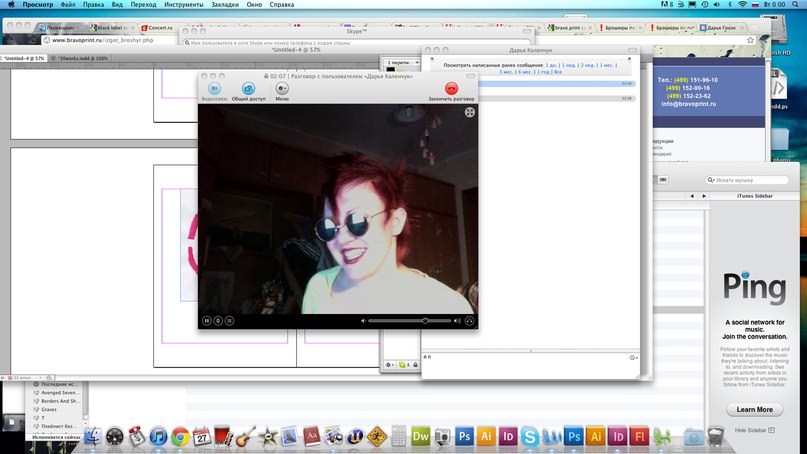Viewport: 807px width, 454px height.
Task: Adjust the call volume slider
Action: tap(425, 320)
